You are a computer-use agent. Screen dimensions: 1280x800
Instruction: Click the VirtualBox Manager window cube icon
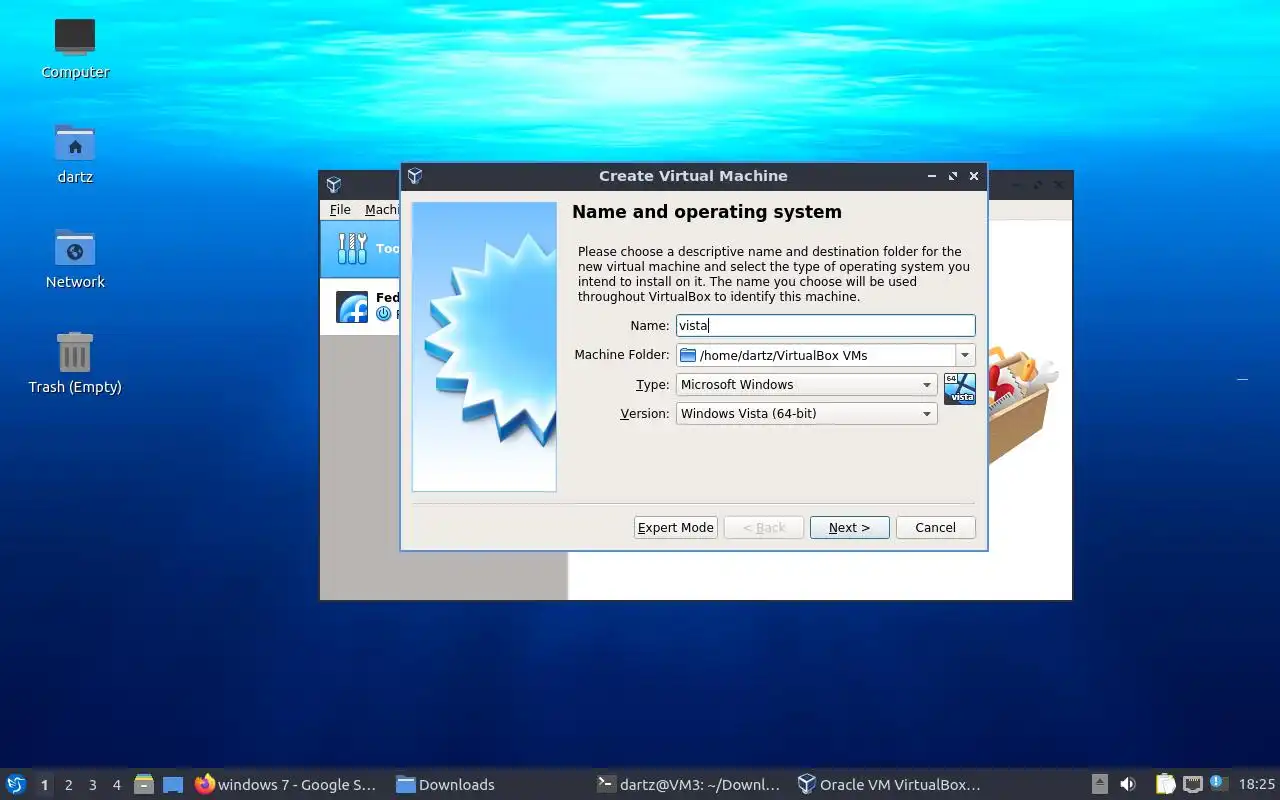coord(334,185)
